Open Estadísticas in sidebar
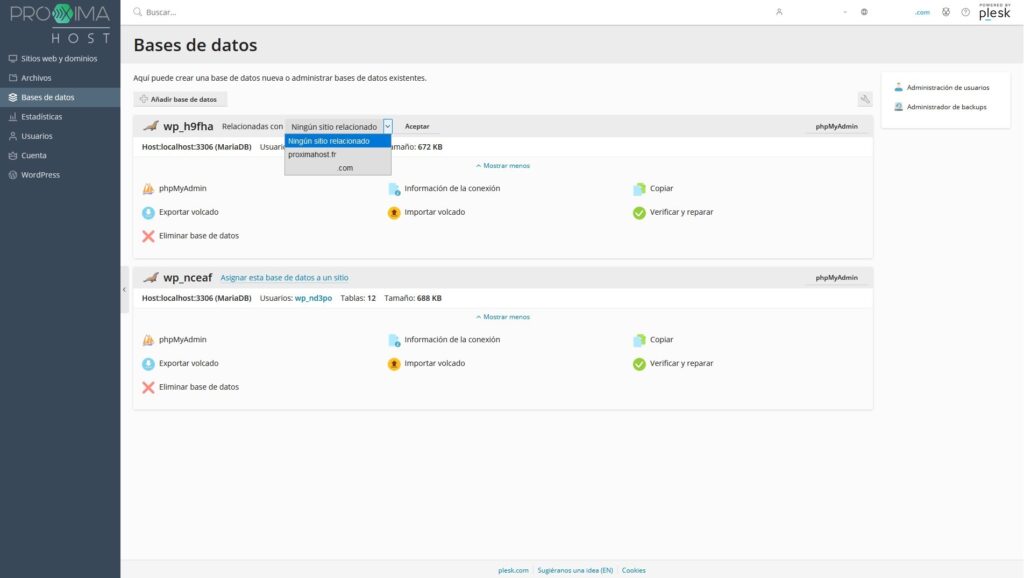Image resolution: width=1024 pixels, height=578 pixels. [x=60, y=116]
